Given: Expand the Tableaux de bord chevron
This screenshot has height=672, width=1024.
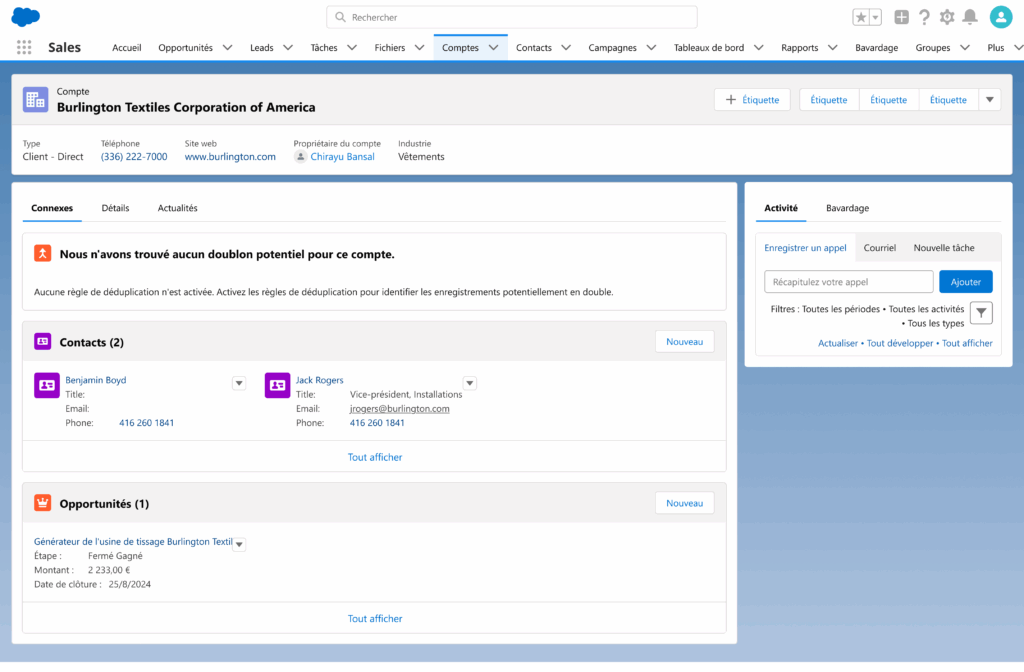Looking at the screenshot, I should pos(759,48).
